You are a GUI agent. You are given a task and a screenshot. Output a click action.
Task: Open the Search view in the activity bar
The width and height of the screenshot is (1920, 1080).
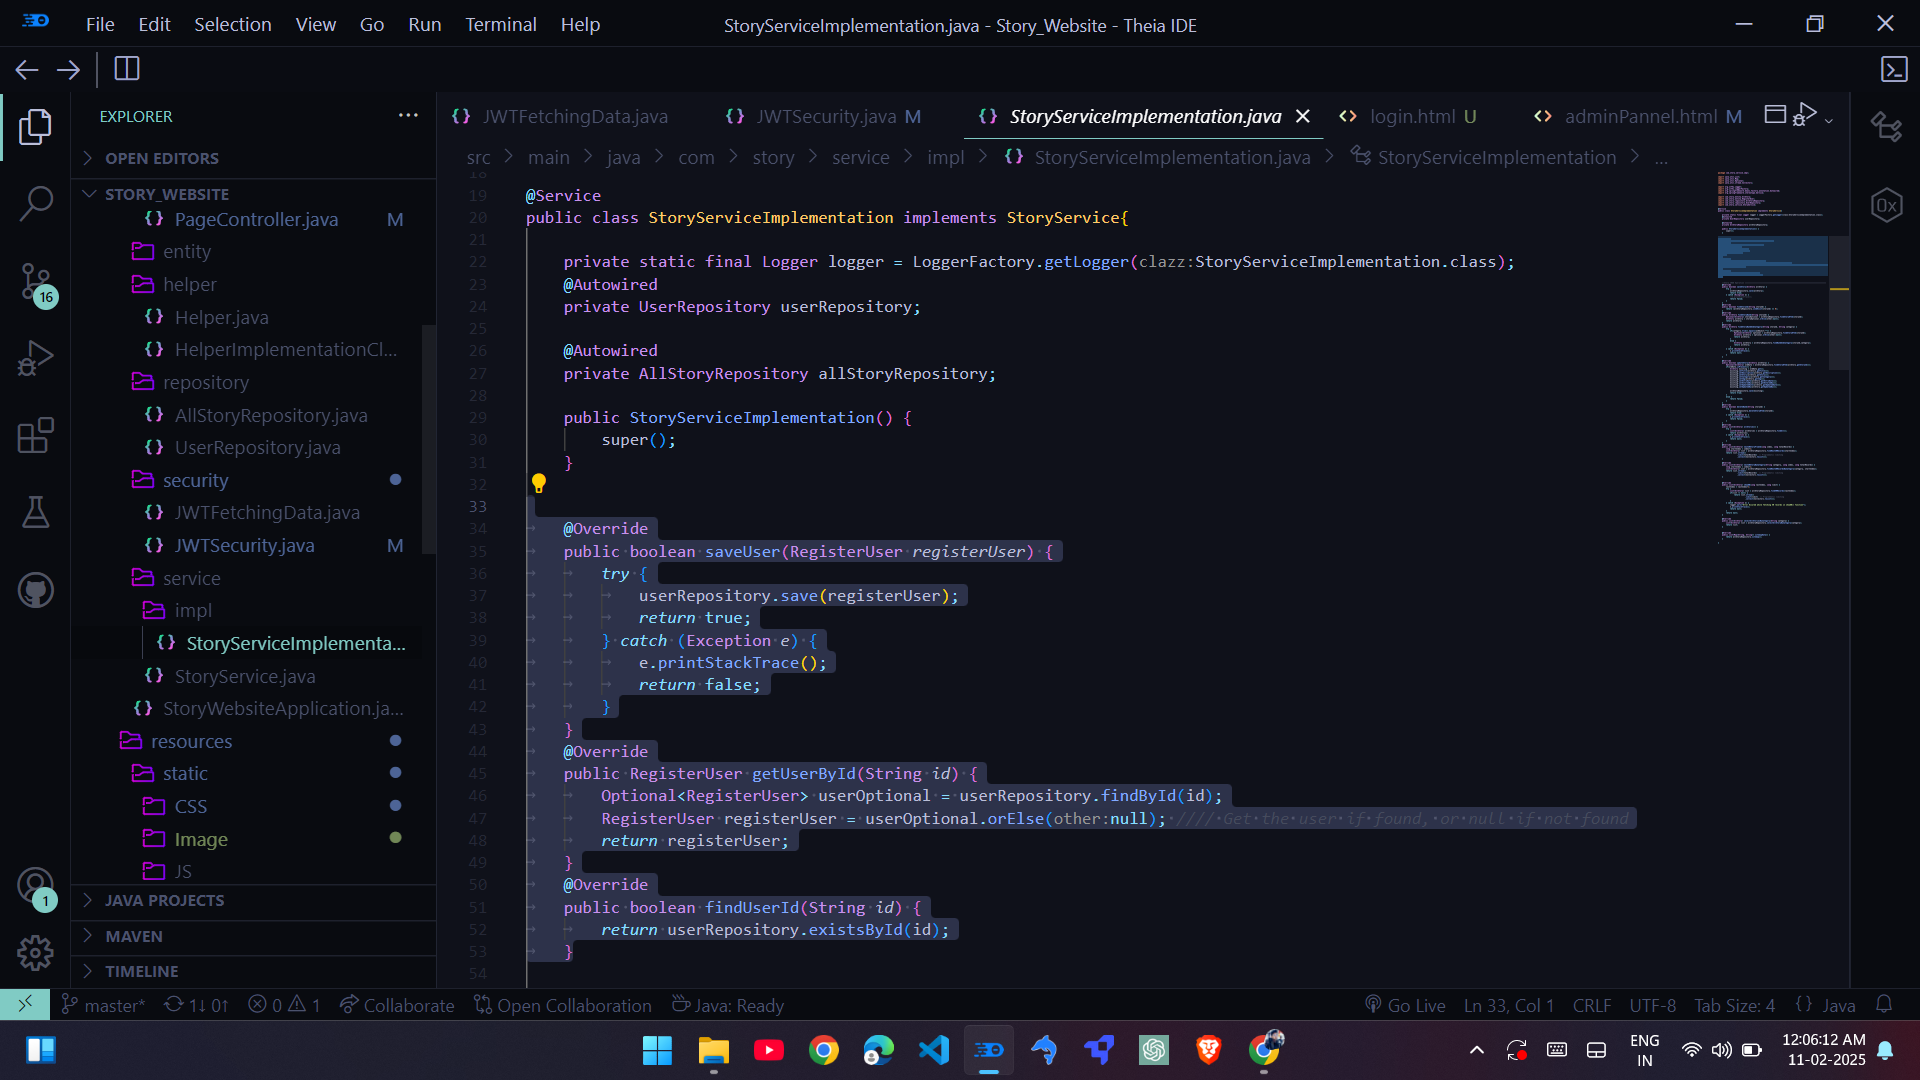36,203
